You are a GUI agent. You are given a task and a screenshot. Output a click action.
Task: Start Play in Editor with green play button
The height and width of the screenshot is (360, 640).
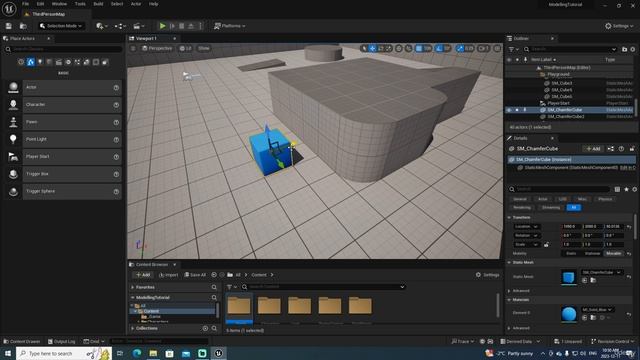tap(162, 26)
